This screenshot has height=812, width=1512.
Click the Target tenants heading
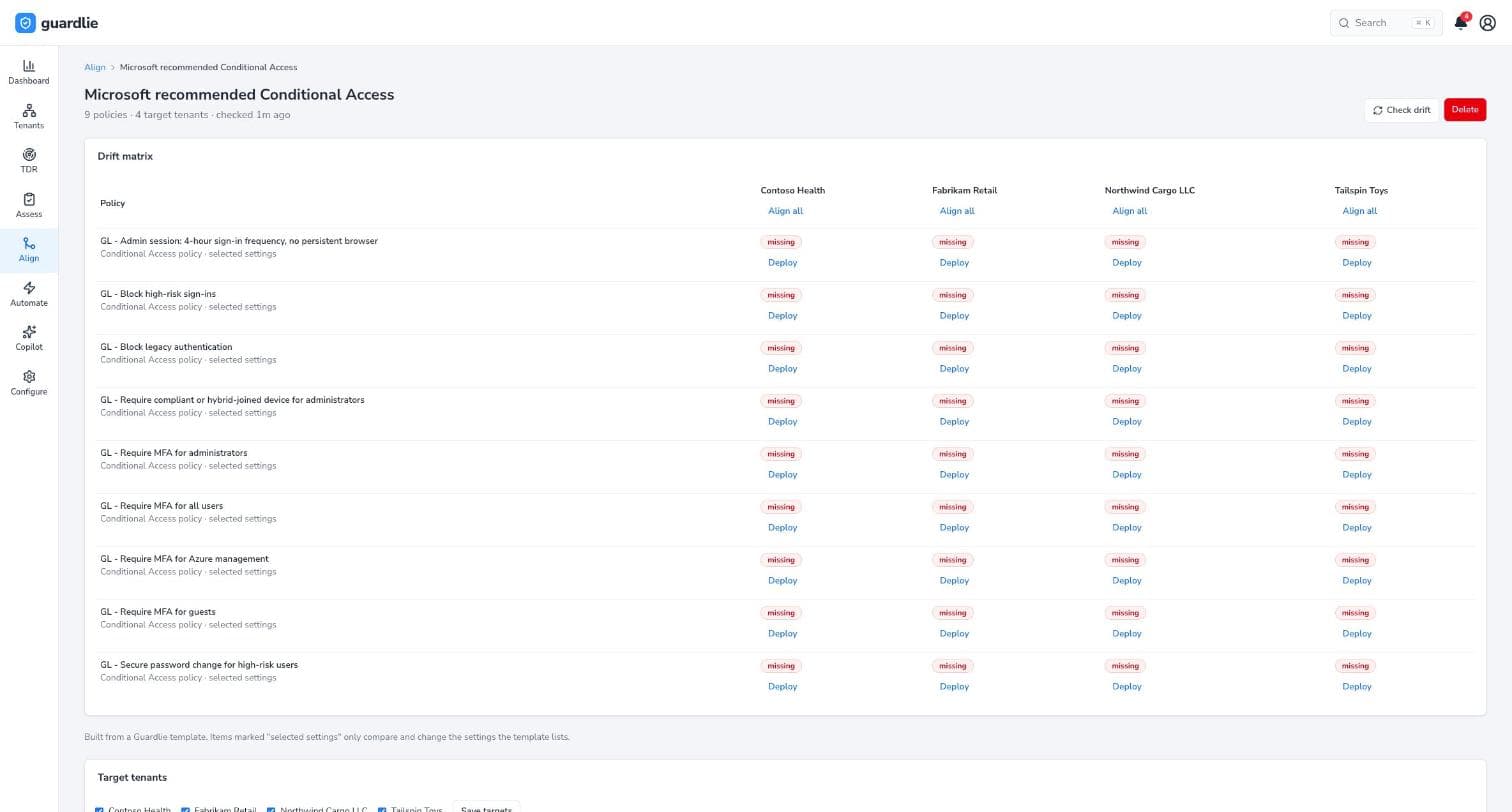pos(132,778)
